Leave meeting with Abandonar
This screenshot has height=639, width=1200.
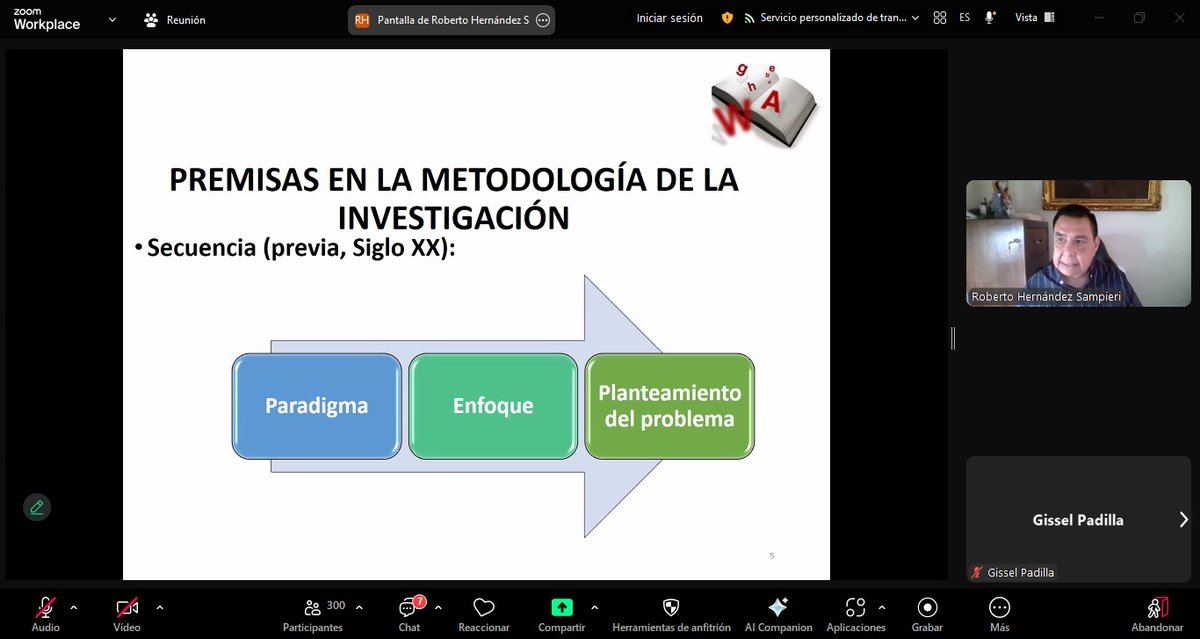tap(1157, 612)
